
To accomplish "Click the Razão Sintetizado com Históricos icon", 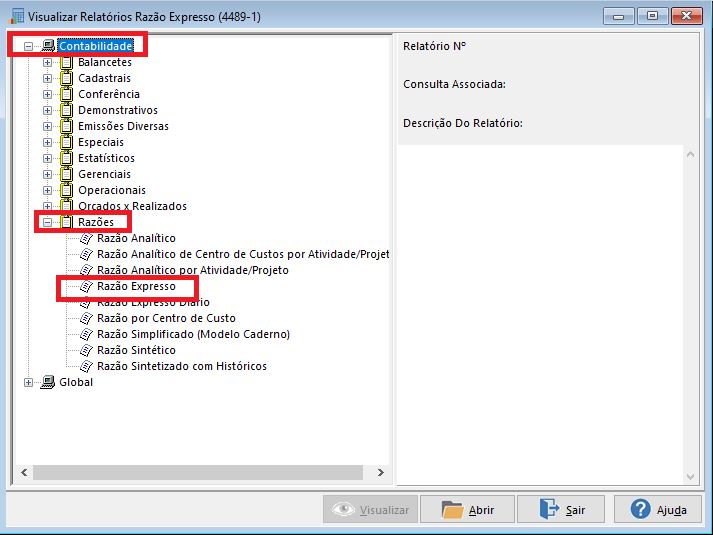I will click(x=86, y=366).
